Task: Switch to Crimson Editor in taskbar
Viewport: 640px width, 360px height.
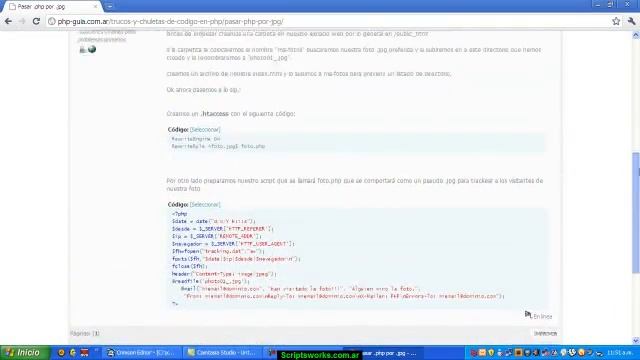Action: (x=141, y=353)
